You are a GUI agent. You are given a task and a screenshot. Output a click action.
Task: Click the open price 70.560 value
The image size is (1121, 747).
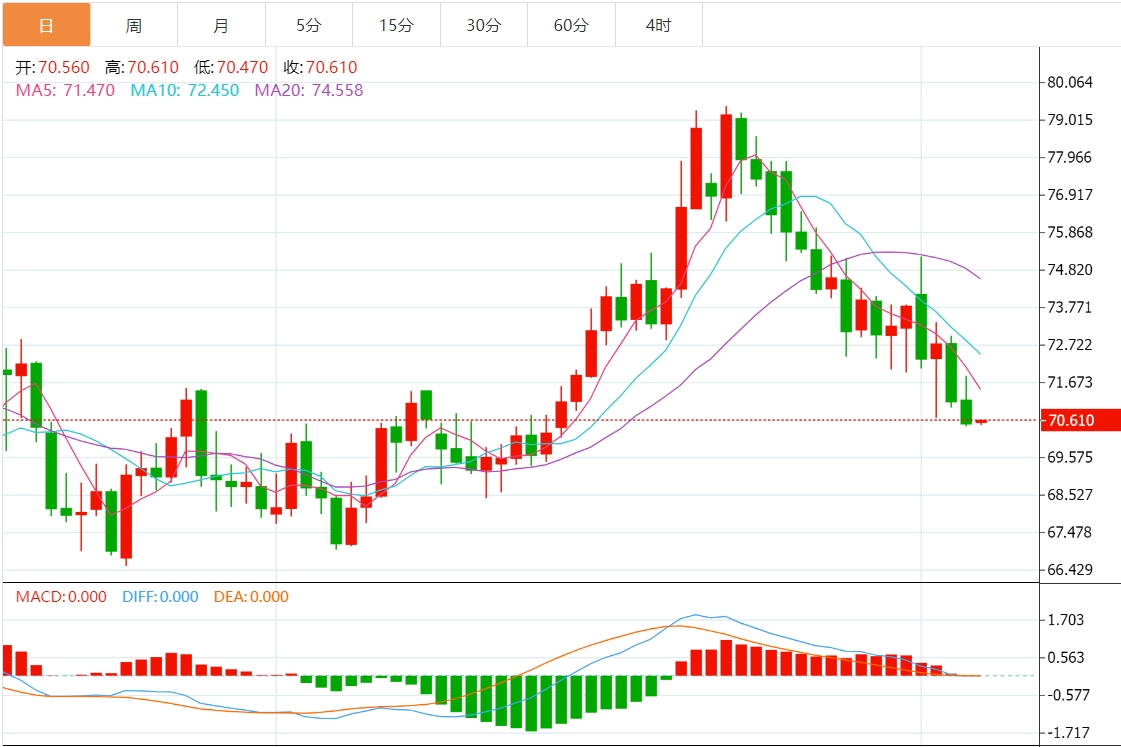(x=64, y=67)
